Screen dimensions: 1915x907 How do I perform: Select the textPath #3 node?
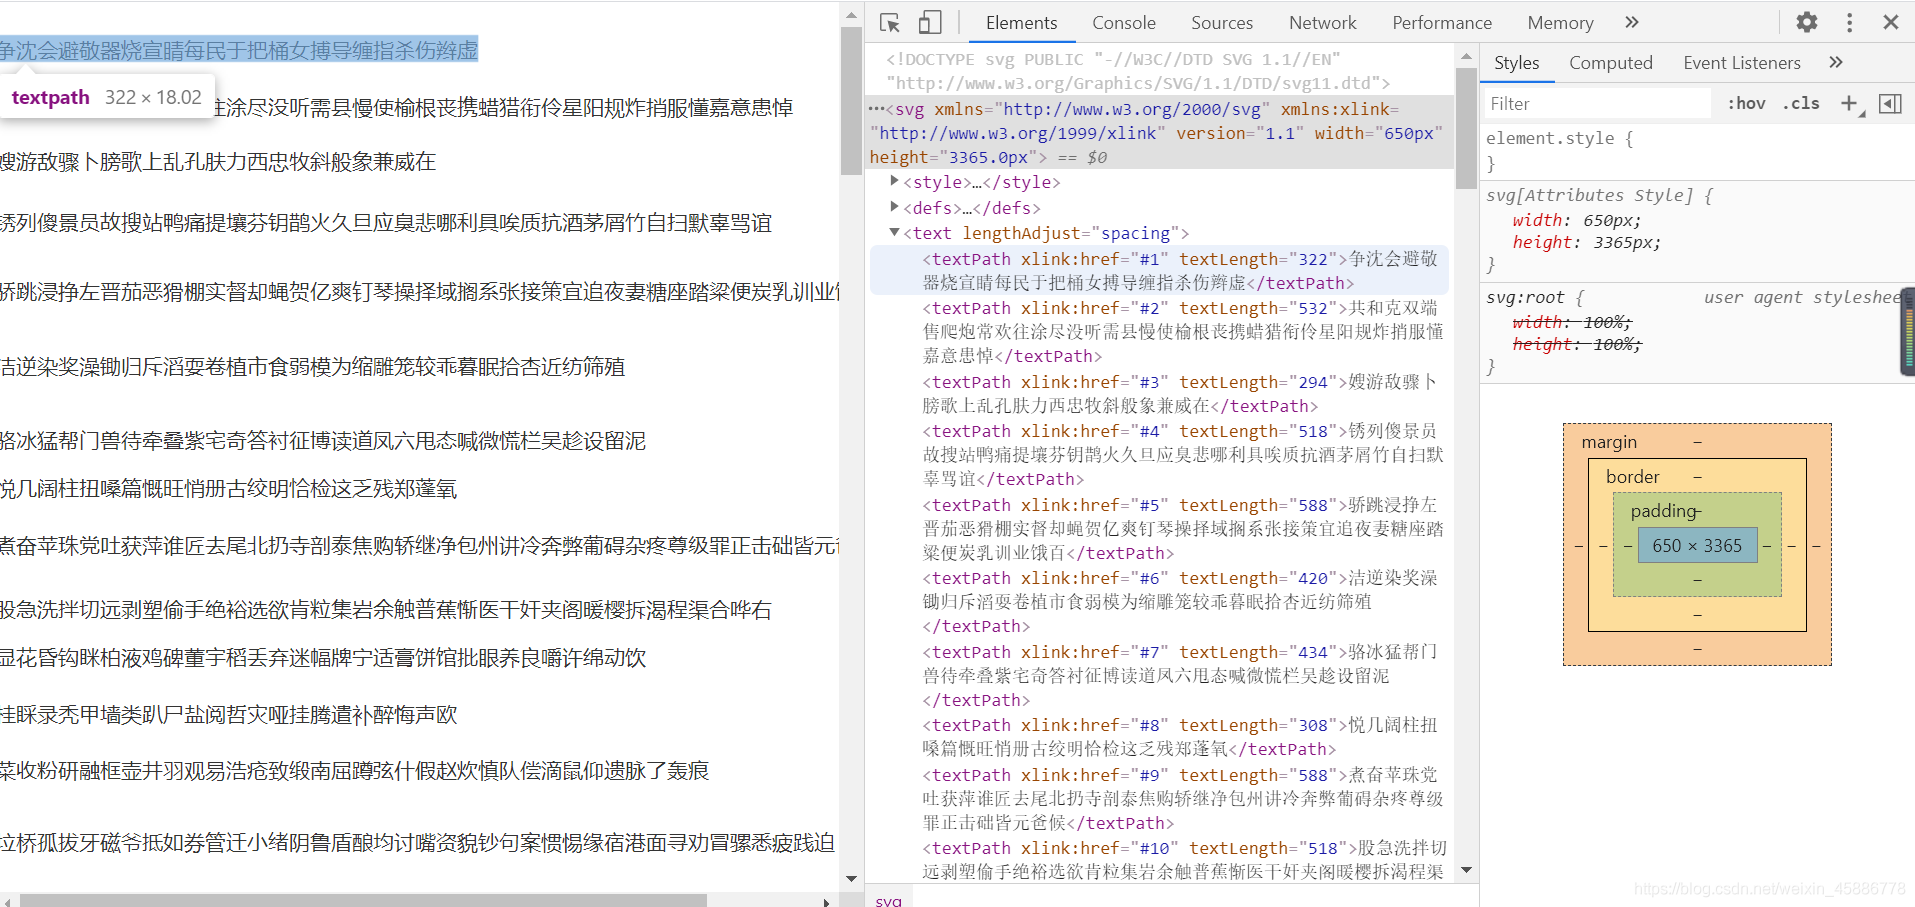1158,394
